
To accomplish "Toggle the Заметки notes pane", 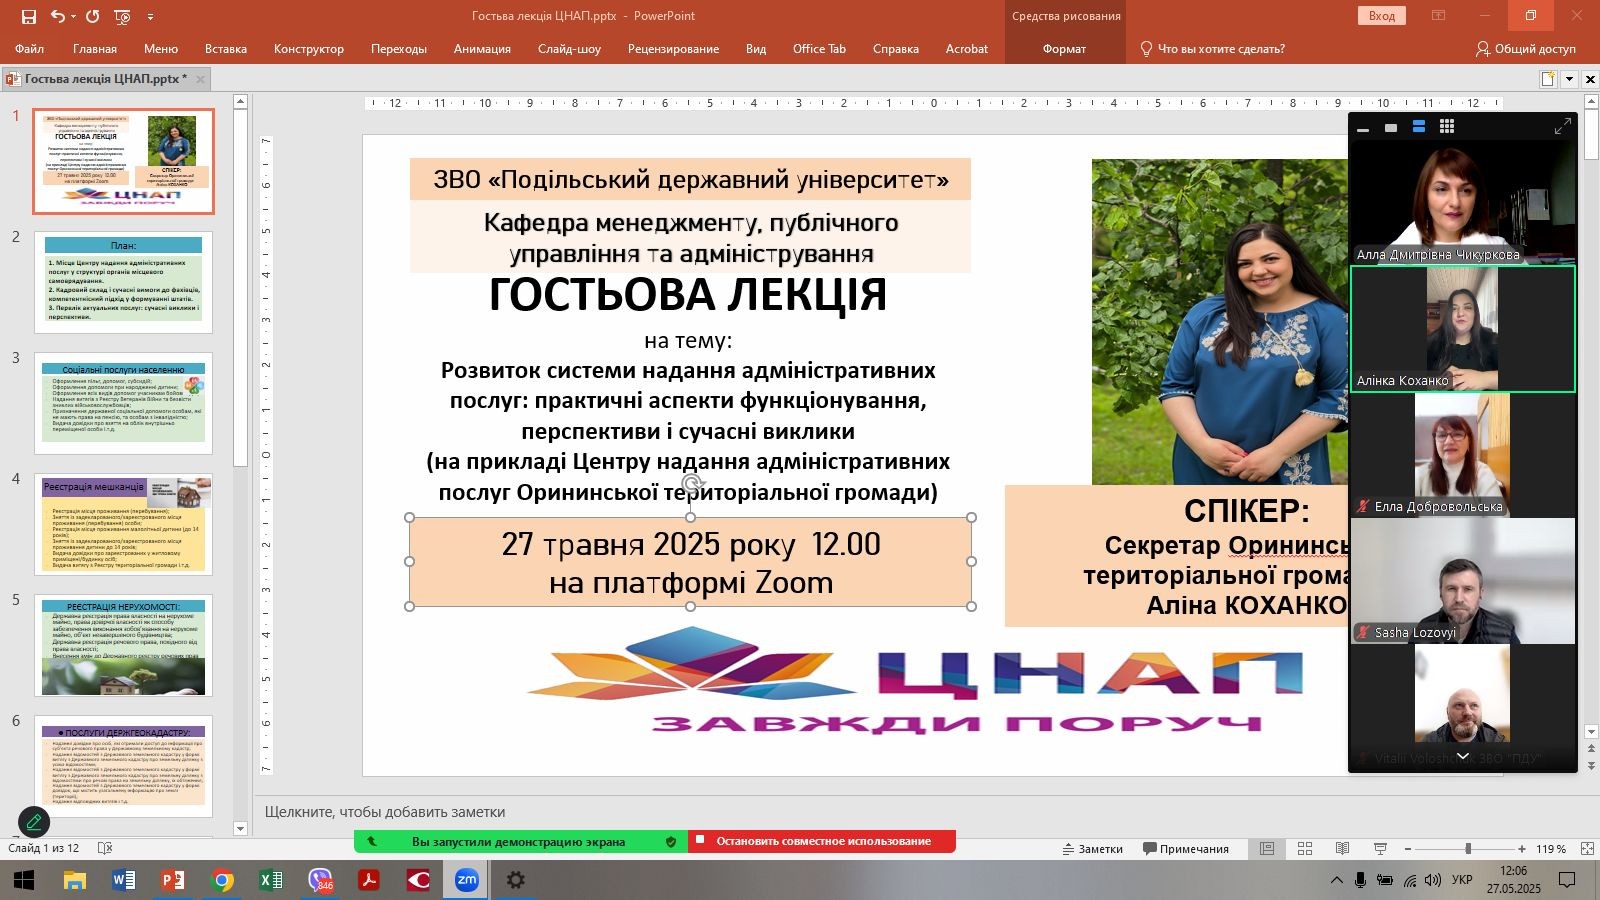I will point(1092,849).
